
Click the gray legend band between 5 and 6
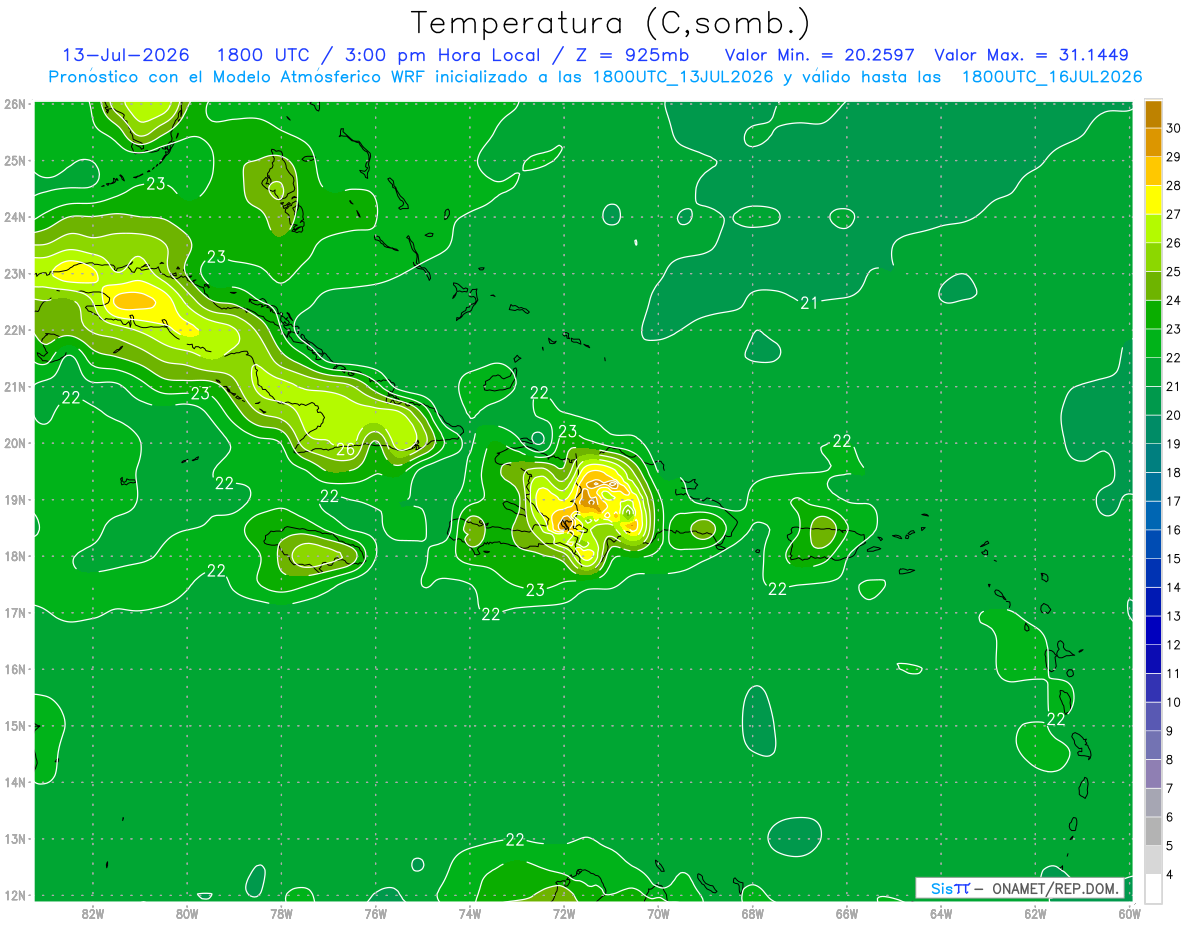1153,831
